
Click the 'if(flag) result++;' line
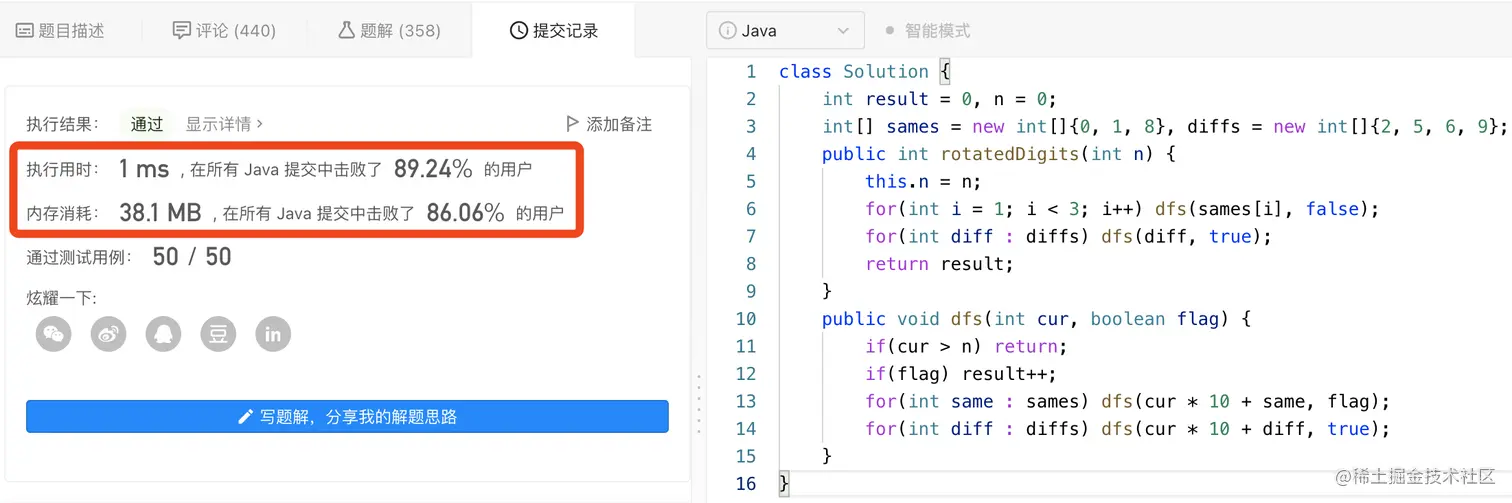pos(961,374)
